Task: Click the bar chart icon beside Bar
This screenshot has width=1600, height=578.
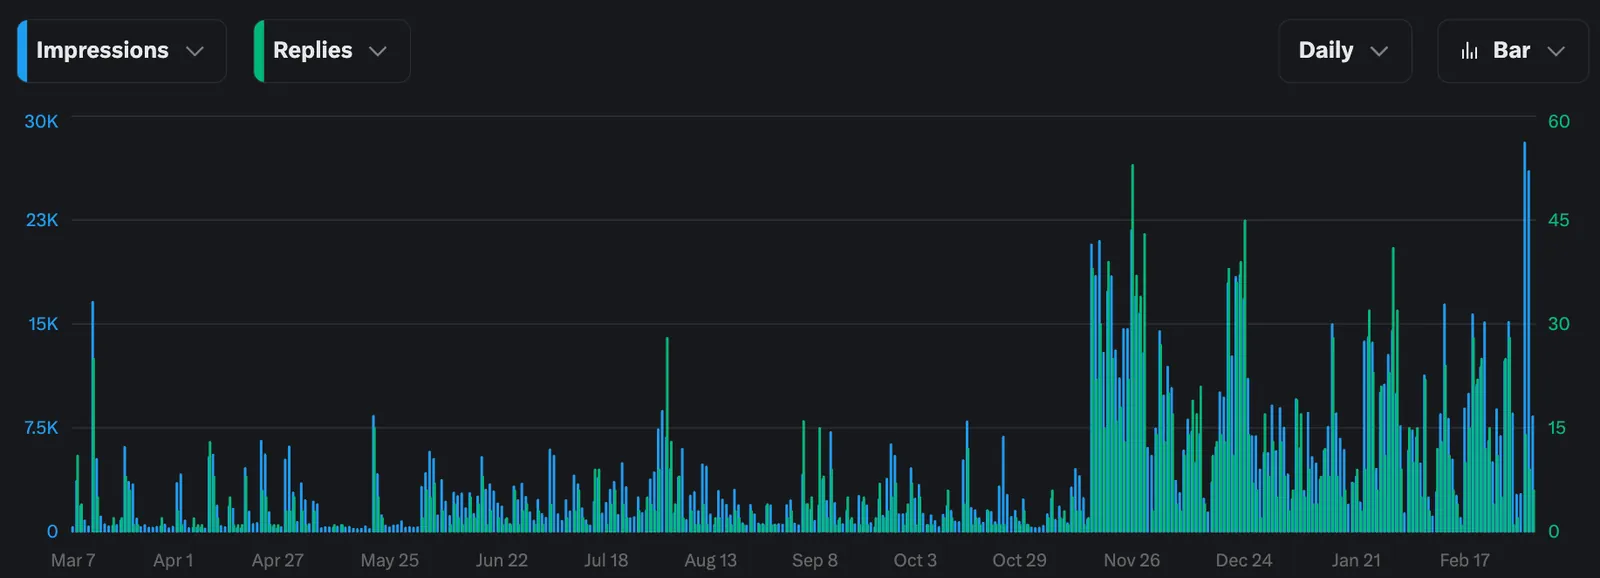Action: point(1469,51)
